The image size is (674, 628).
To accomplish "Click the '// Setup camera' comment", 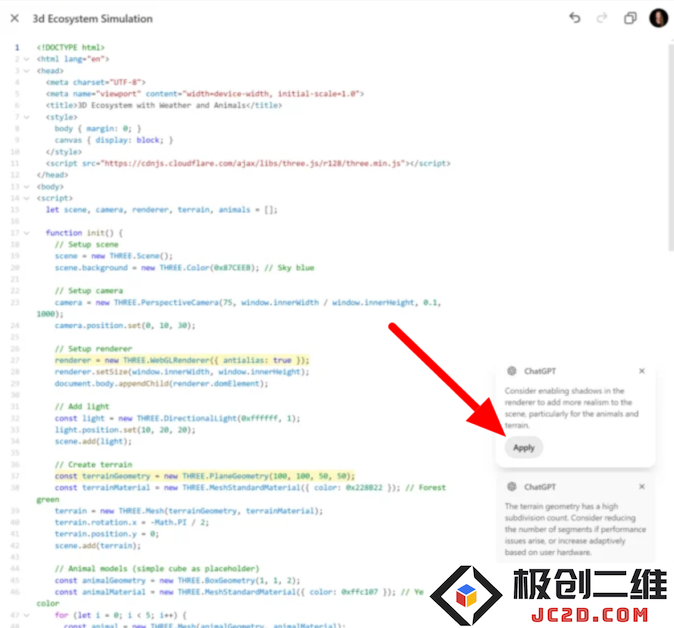I will (89, 291).
